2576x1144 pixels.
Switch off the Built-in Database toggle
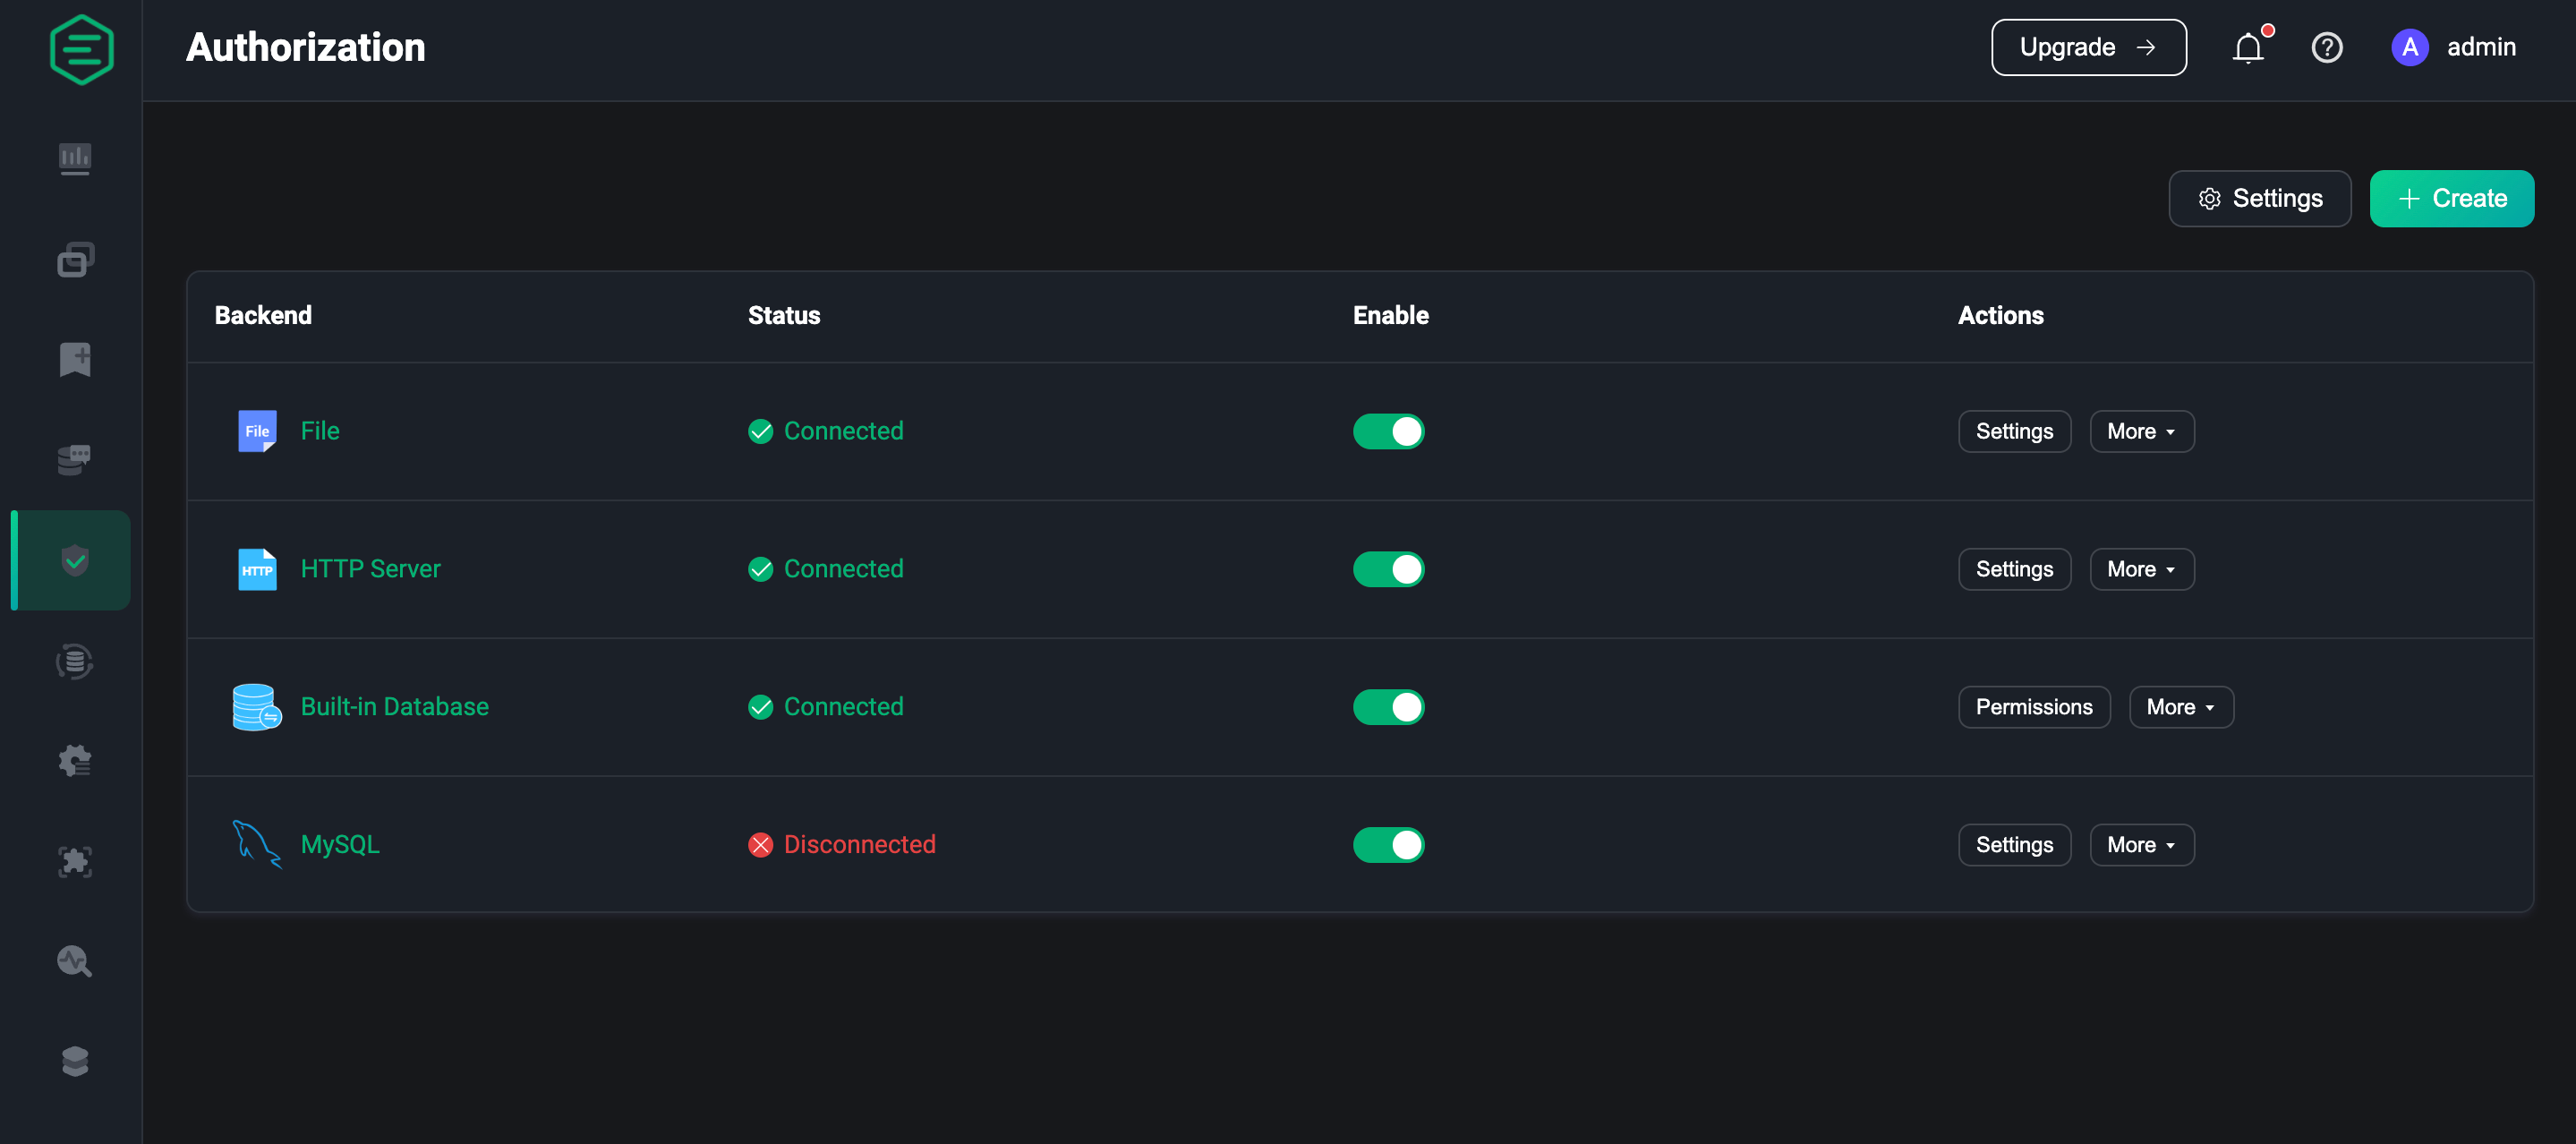(x=1388, y=707)
